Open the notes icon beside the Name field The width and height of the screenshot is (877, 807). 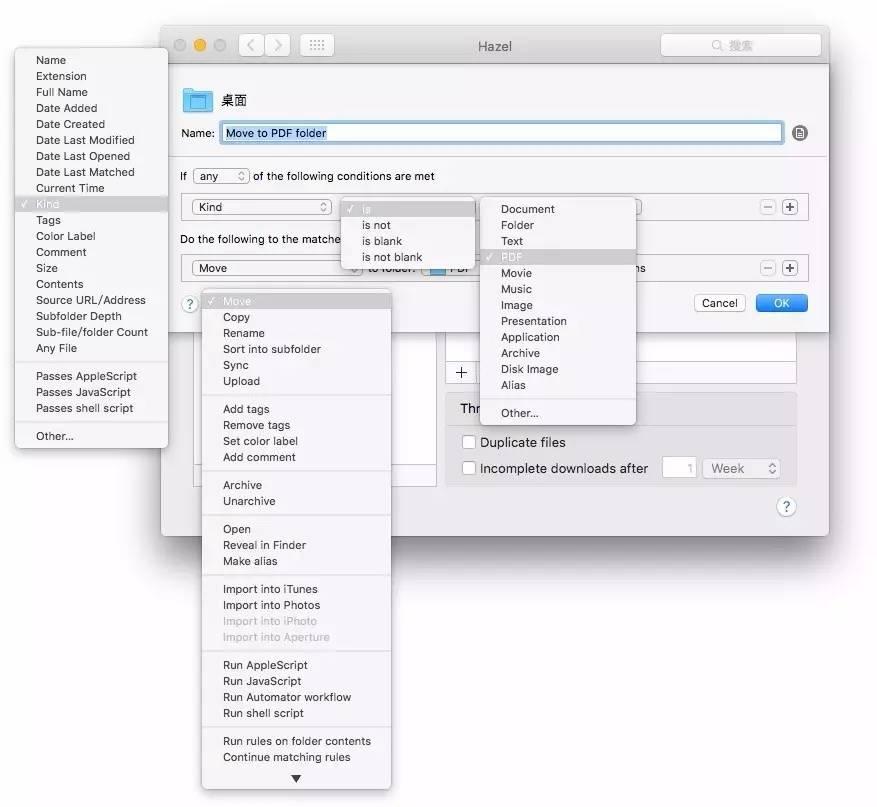[799, 133]
